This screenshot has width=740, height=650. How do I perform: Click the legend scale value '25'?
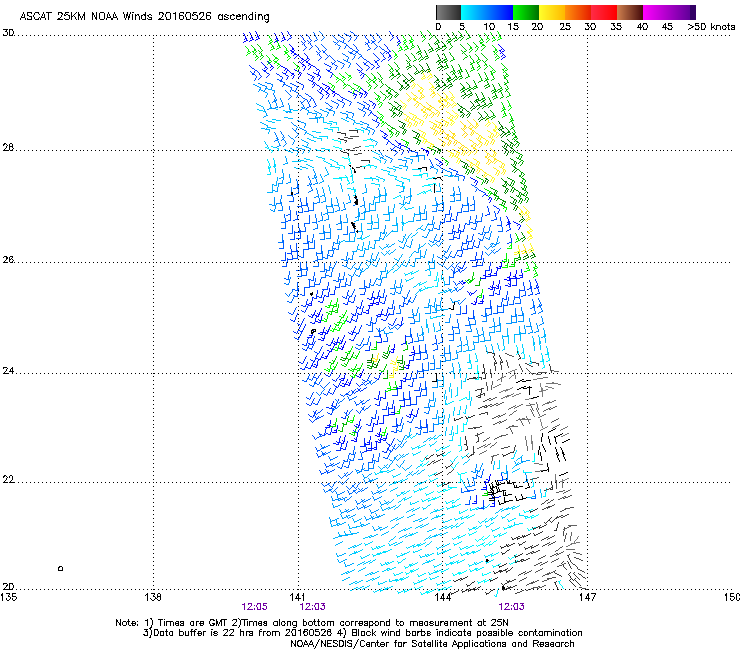tap(565, 27)
